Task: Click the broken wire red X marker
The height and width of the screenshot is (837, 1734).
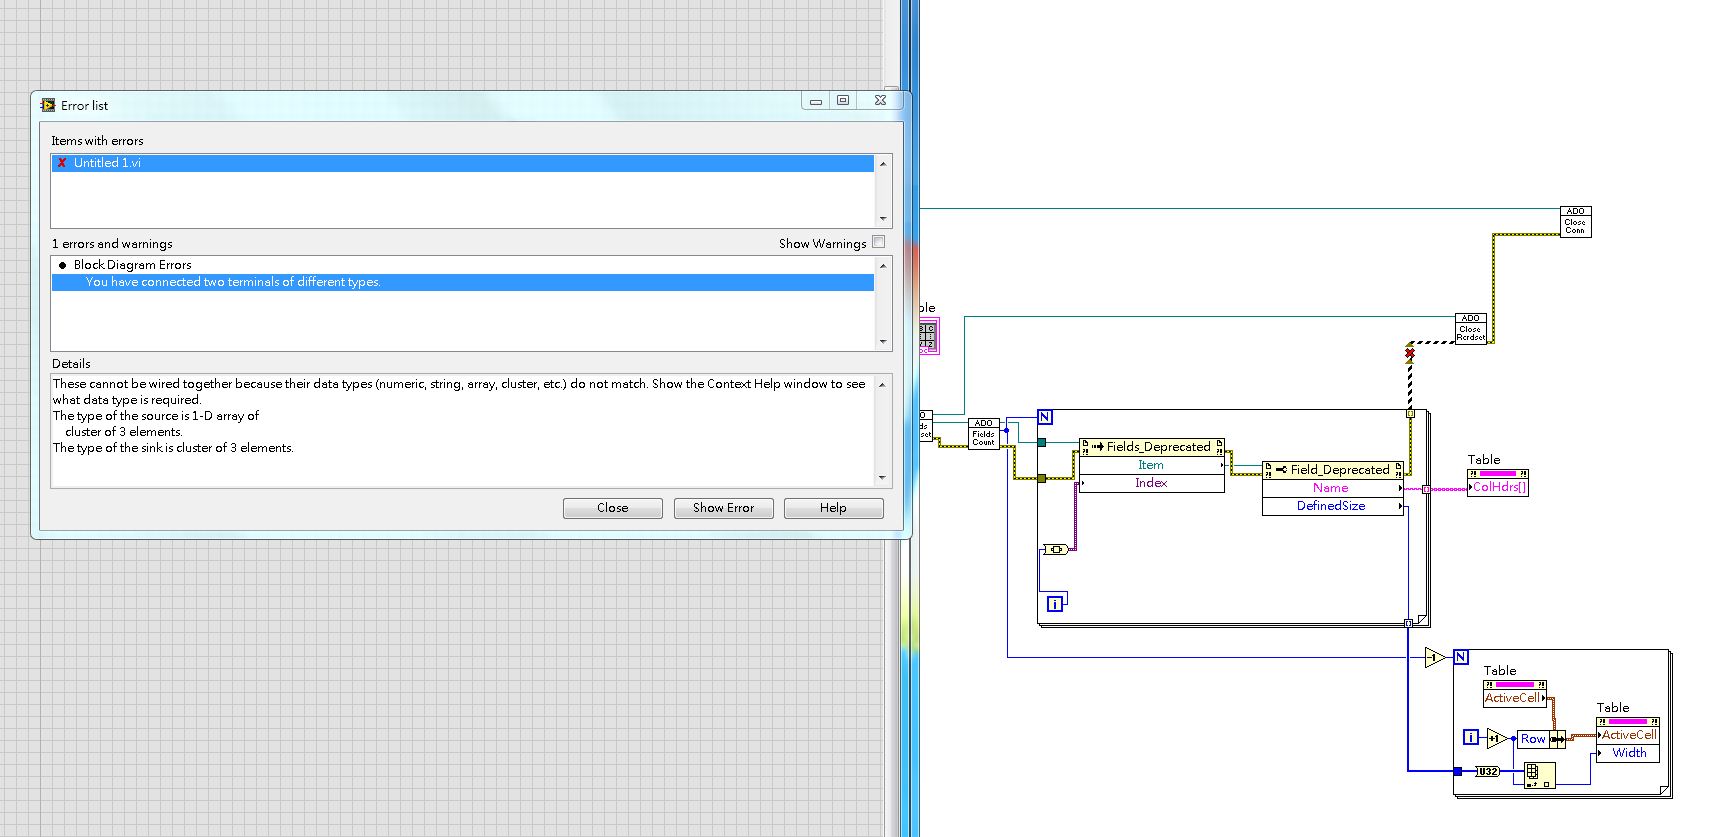Action: (1410, 353)
